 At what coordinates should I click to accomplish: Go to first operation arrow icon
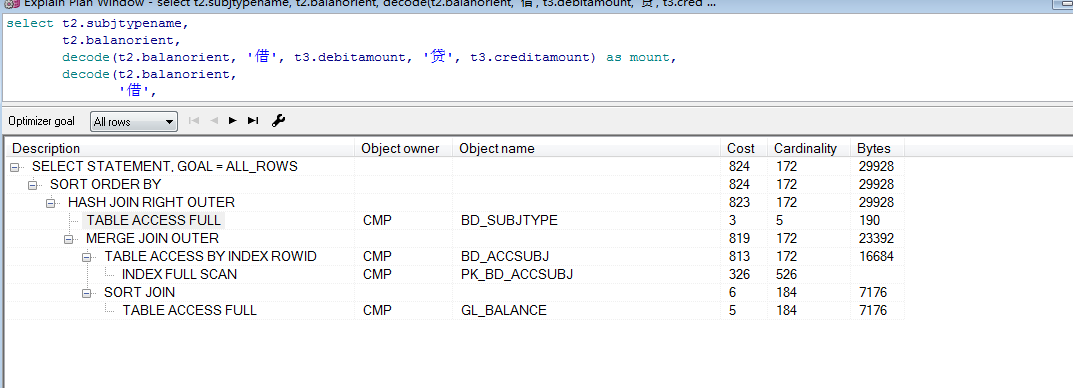(x=194, y=120)
